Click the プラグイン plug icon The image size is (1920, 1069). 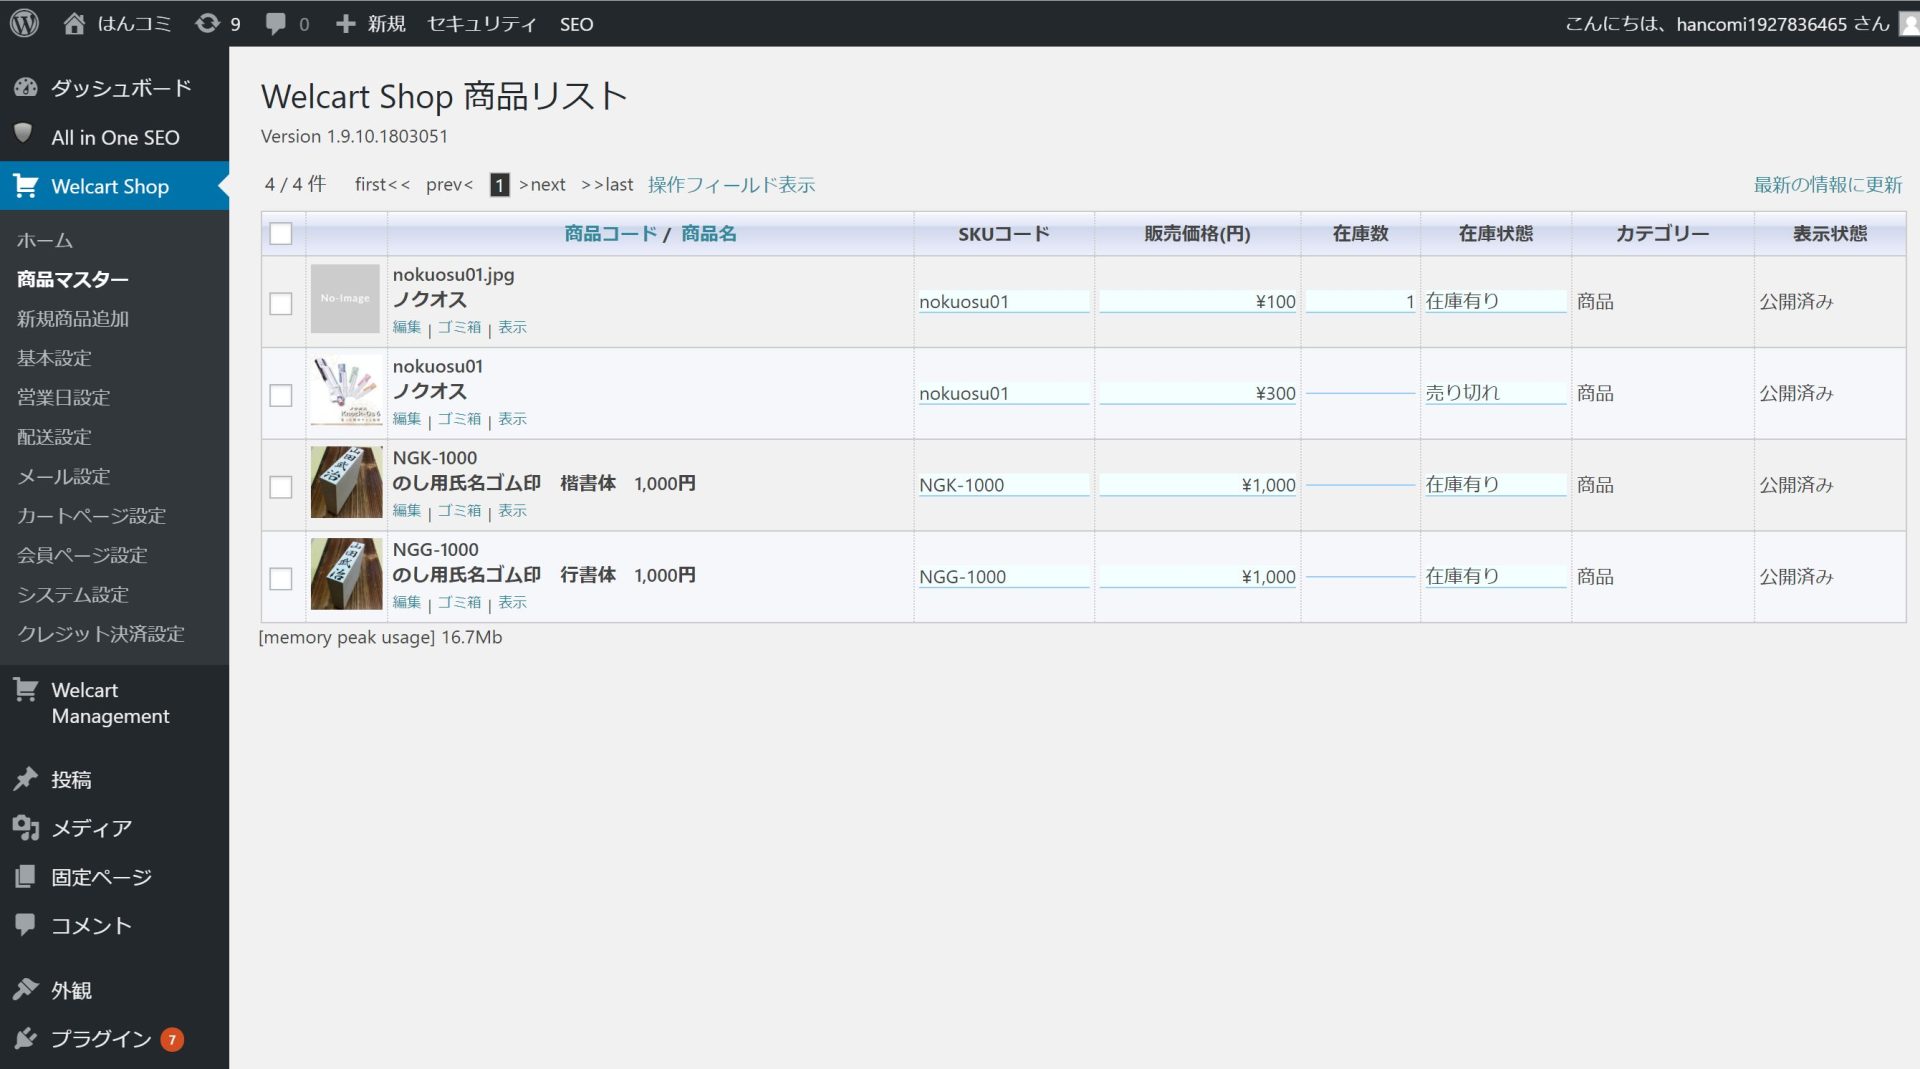point(26,1038)
